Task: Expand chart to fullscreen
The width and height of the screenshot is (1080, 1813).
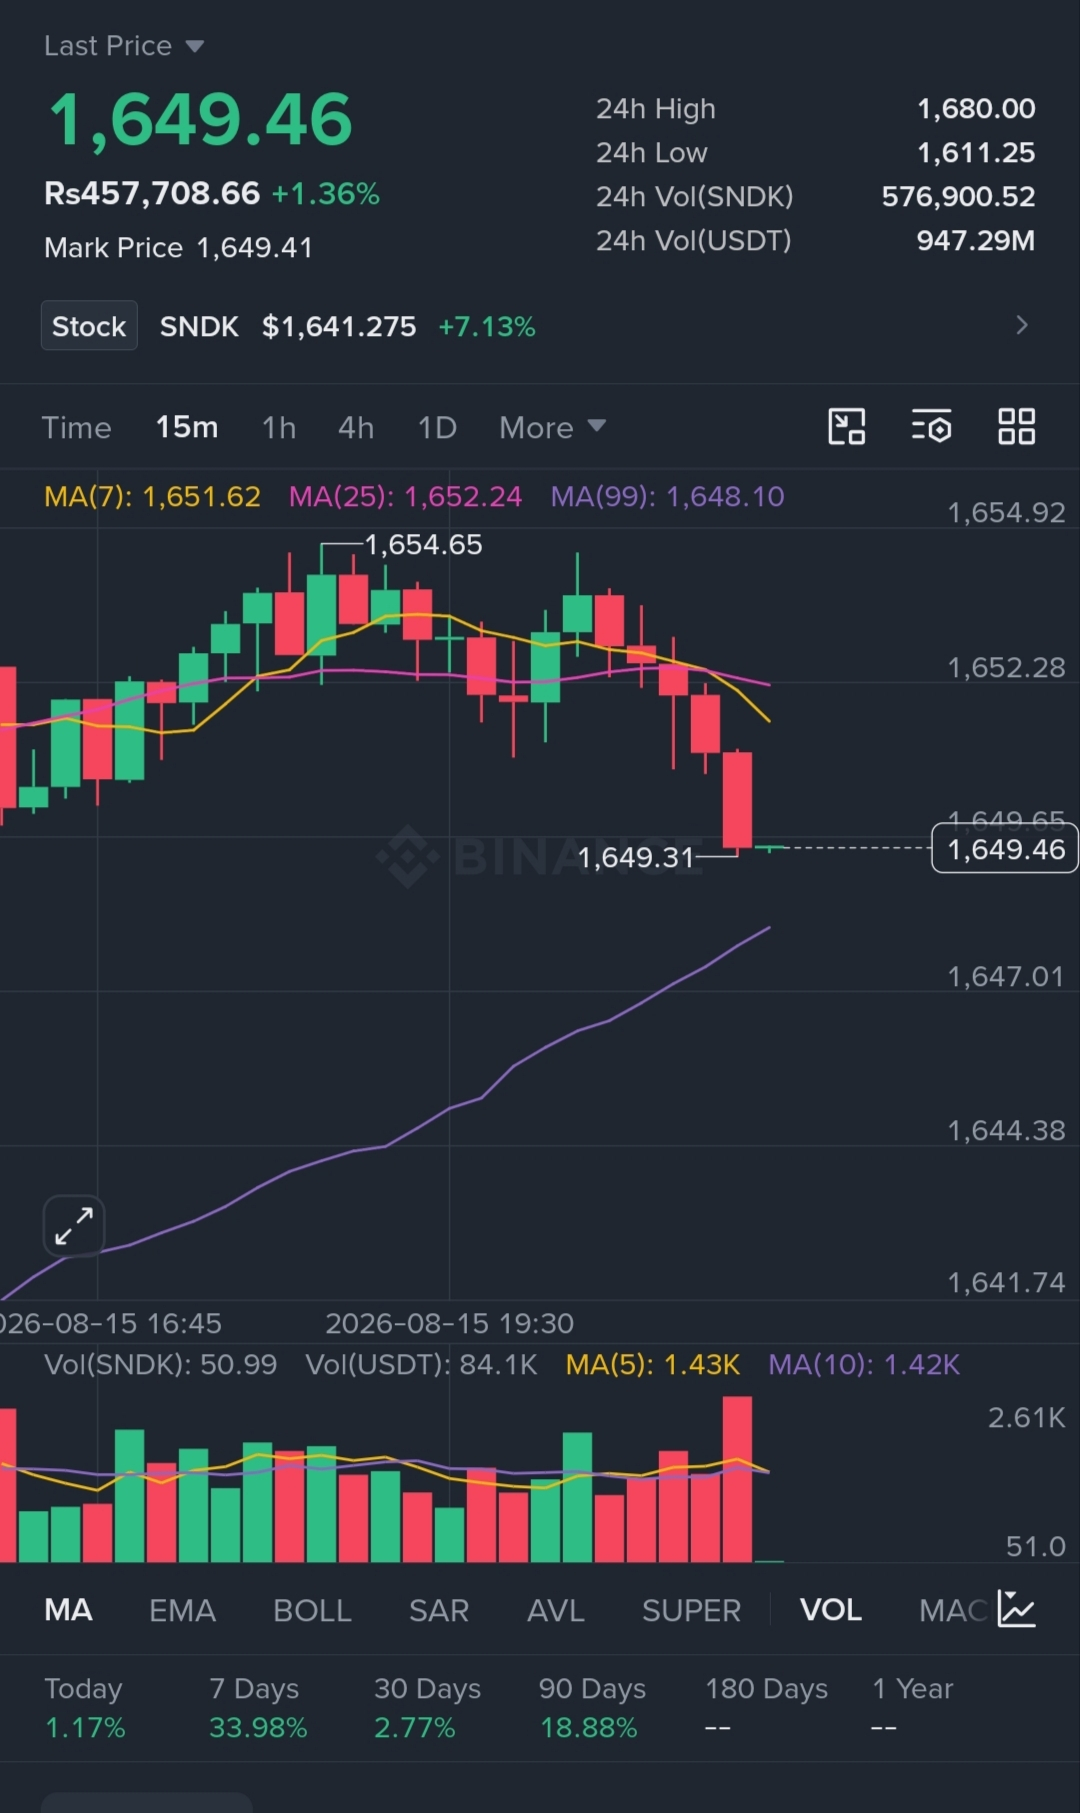Action: tap(74, 1226)
